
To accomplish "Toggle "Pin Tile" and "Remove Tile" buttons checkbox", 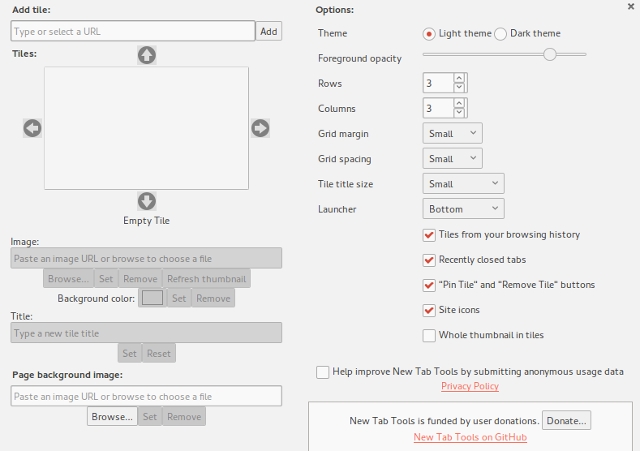I will coord(429,285).
